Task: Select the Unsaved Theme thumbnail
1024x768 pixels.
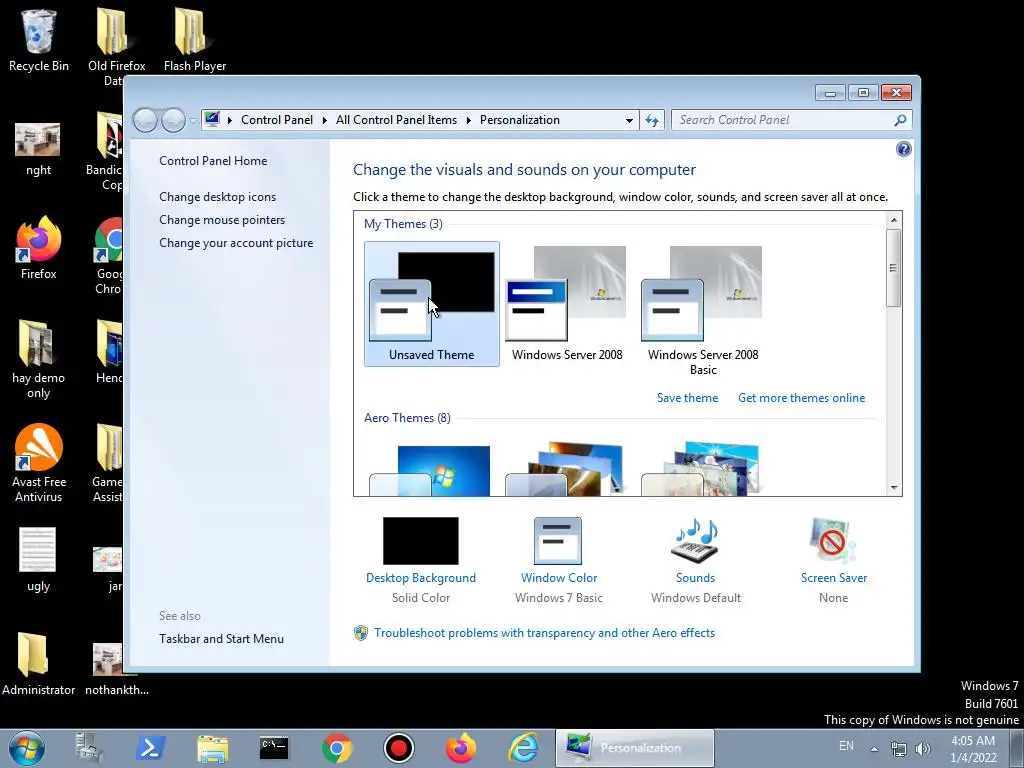Action: point(432,304)
